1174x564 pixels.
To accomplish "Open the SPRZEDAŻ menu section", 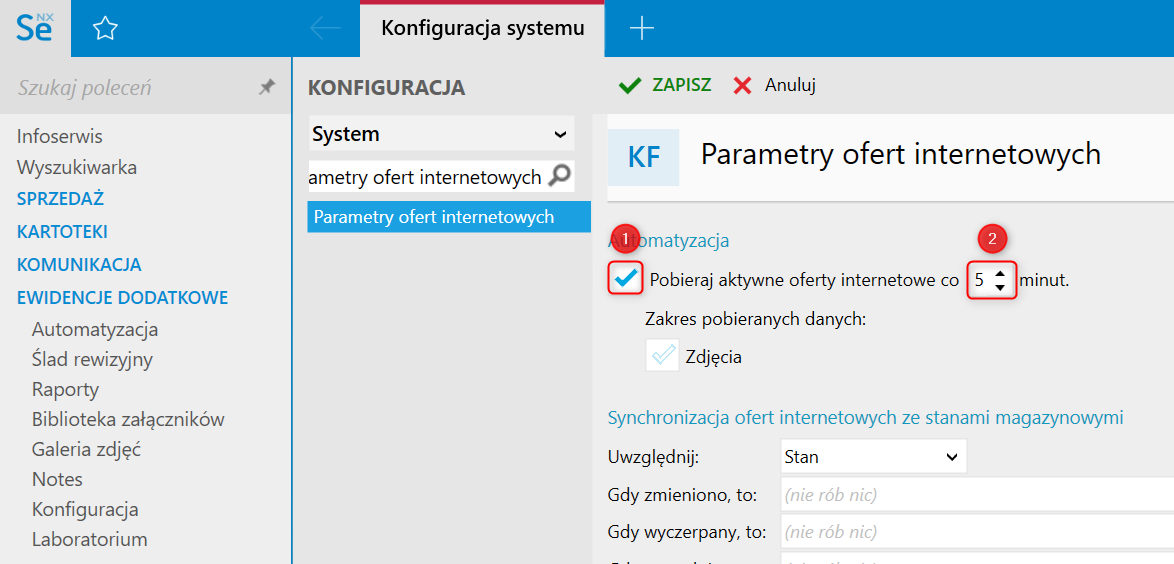I will click(60, 199).
